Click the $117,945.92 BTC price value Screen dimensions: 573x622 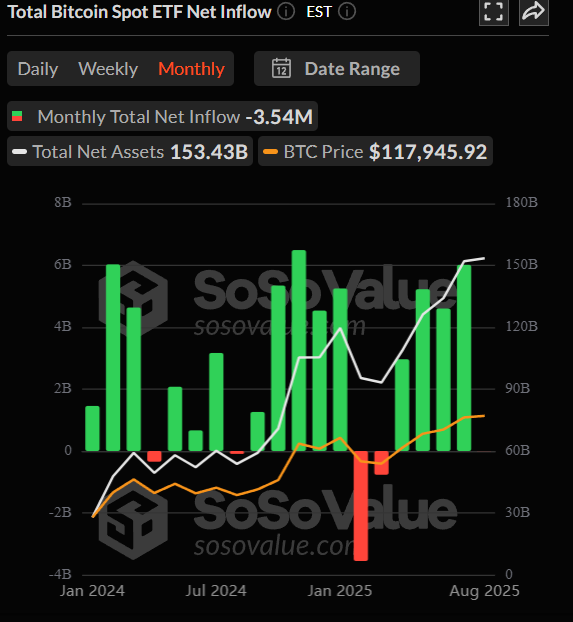tap(428, 152)
